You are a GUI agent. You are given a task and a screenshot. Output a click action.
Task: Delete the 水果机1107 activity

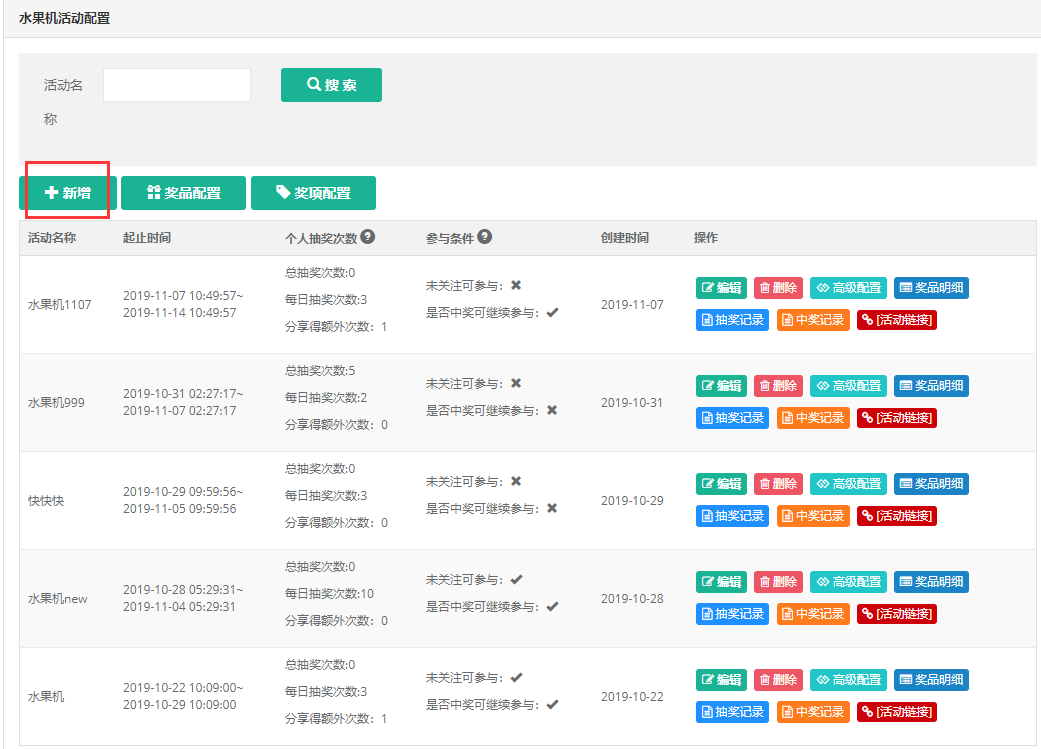point(778,288)
